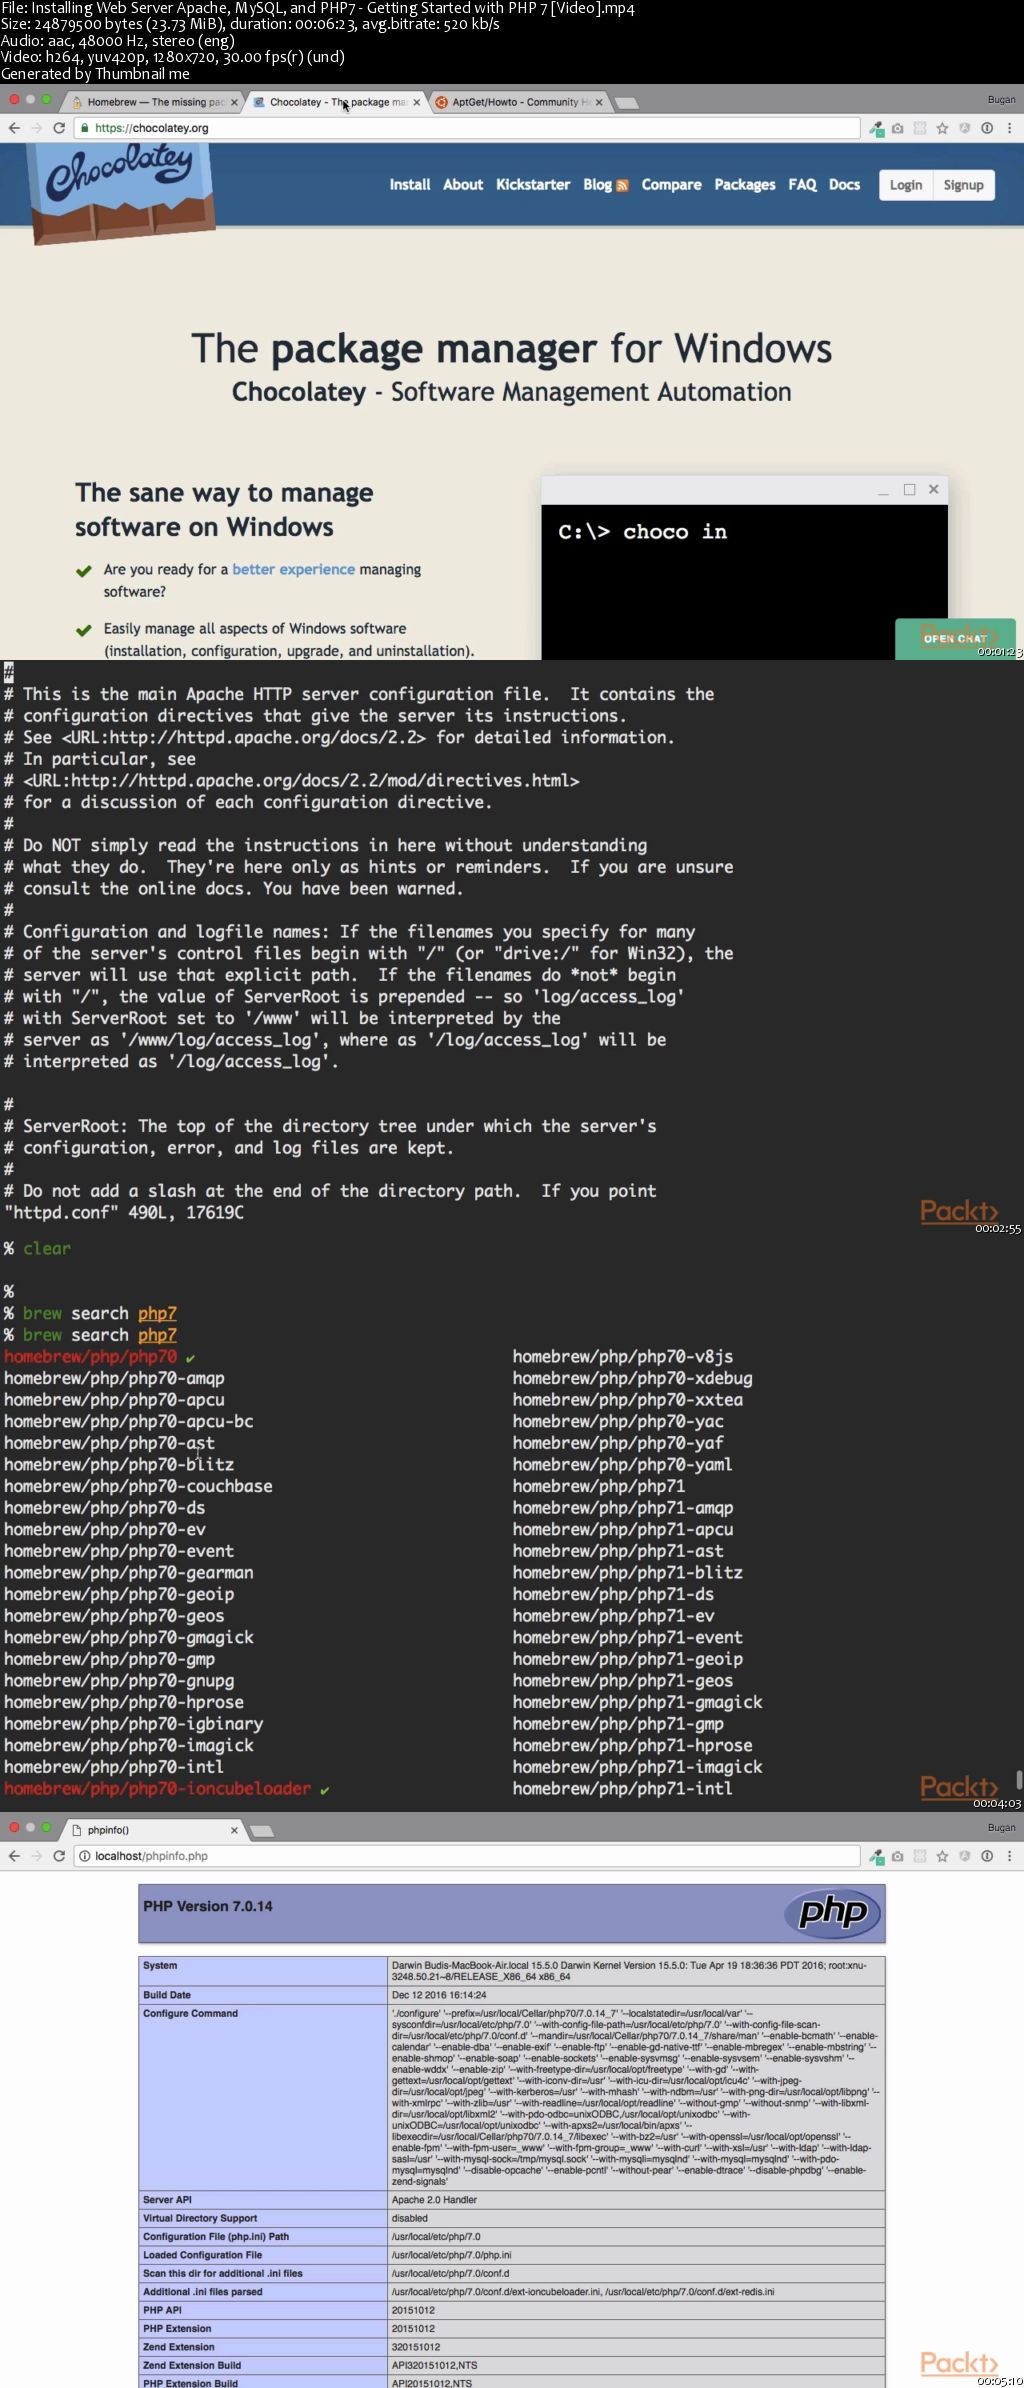Open Chrome menu in the phpinfo window
The height and width of the screenshot is (2388, 1024).
[1009, 1856]
